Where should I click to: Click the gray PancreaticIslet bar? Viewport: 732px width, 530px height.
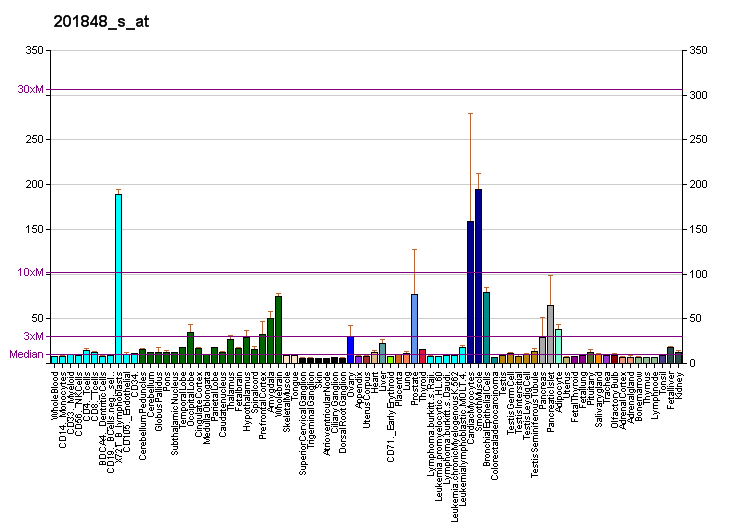550,334
